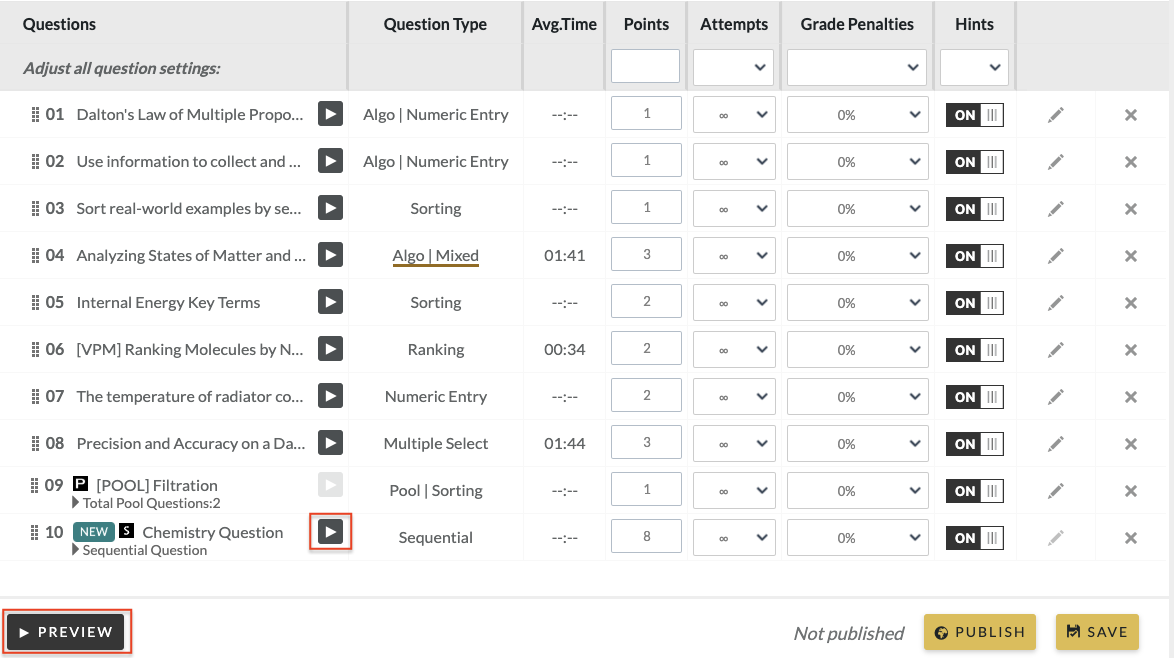The width and height of the screenshot is (1174, 658).
Task: Delete question 02 with the X icon
Action: click(1131, 162)
